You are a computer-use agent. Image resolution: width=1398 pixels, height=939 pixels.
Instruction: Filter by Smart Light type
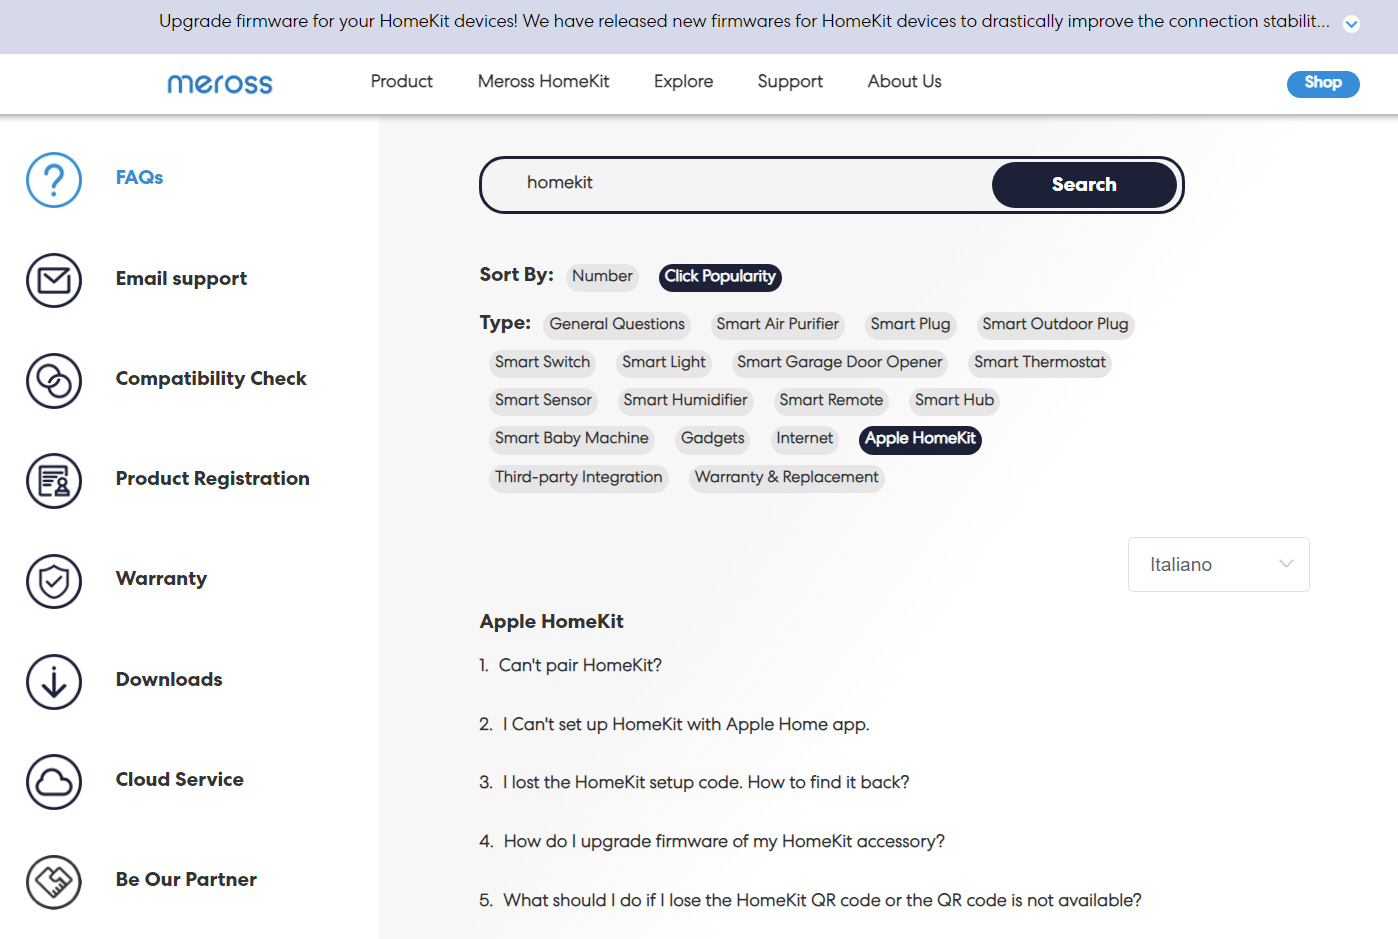click(x=664, y=363)
